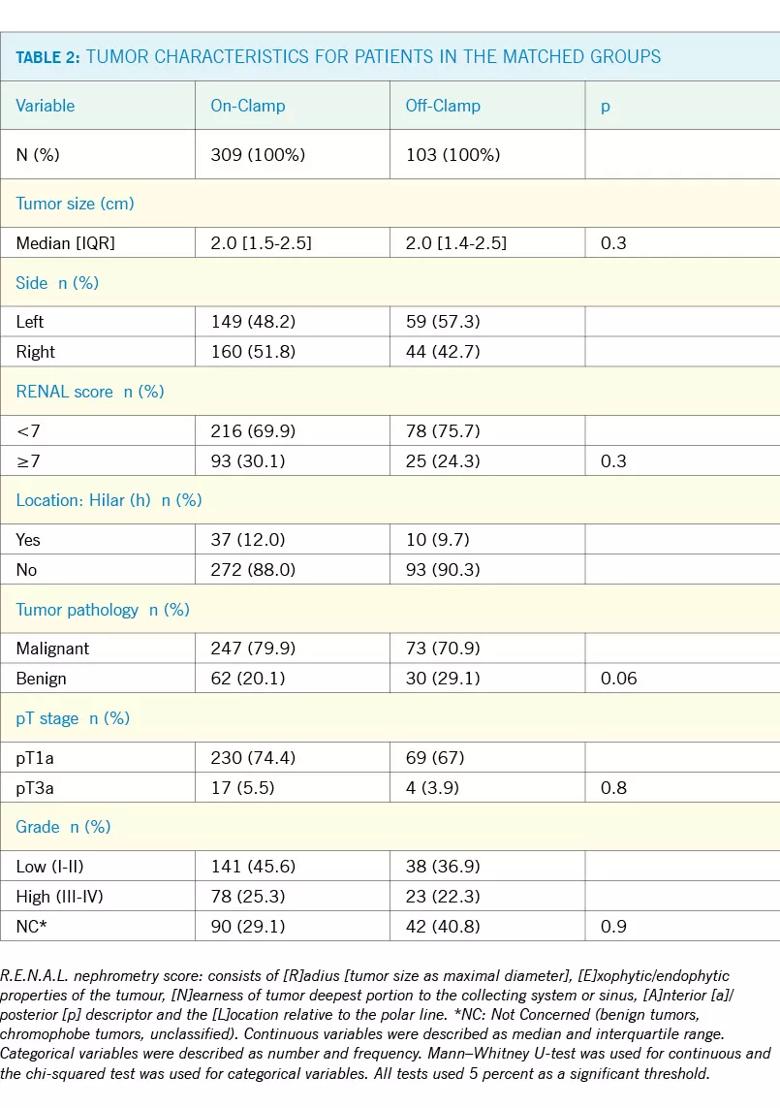Screen dimensions: 780x1108
Task: Select the 93 (30.1) On-Clamp cell
Action: pyautogui.click(x=248, y=461)
